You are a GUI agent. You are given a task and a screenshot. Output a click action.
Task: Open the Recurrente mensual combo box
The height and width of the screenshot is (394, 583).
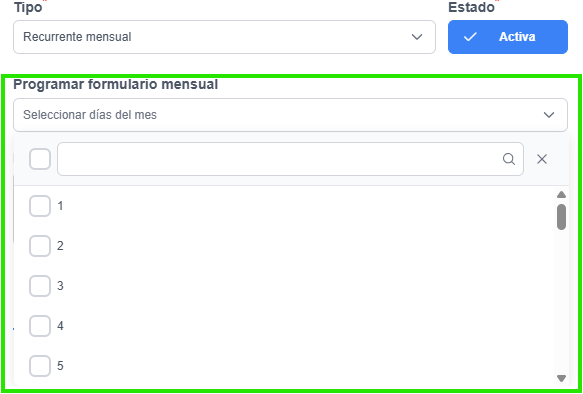pyautogui.click(x=224, y=37)
